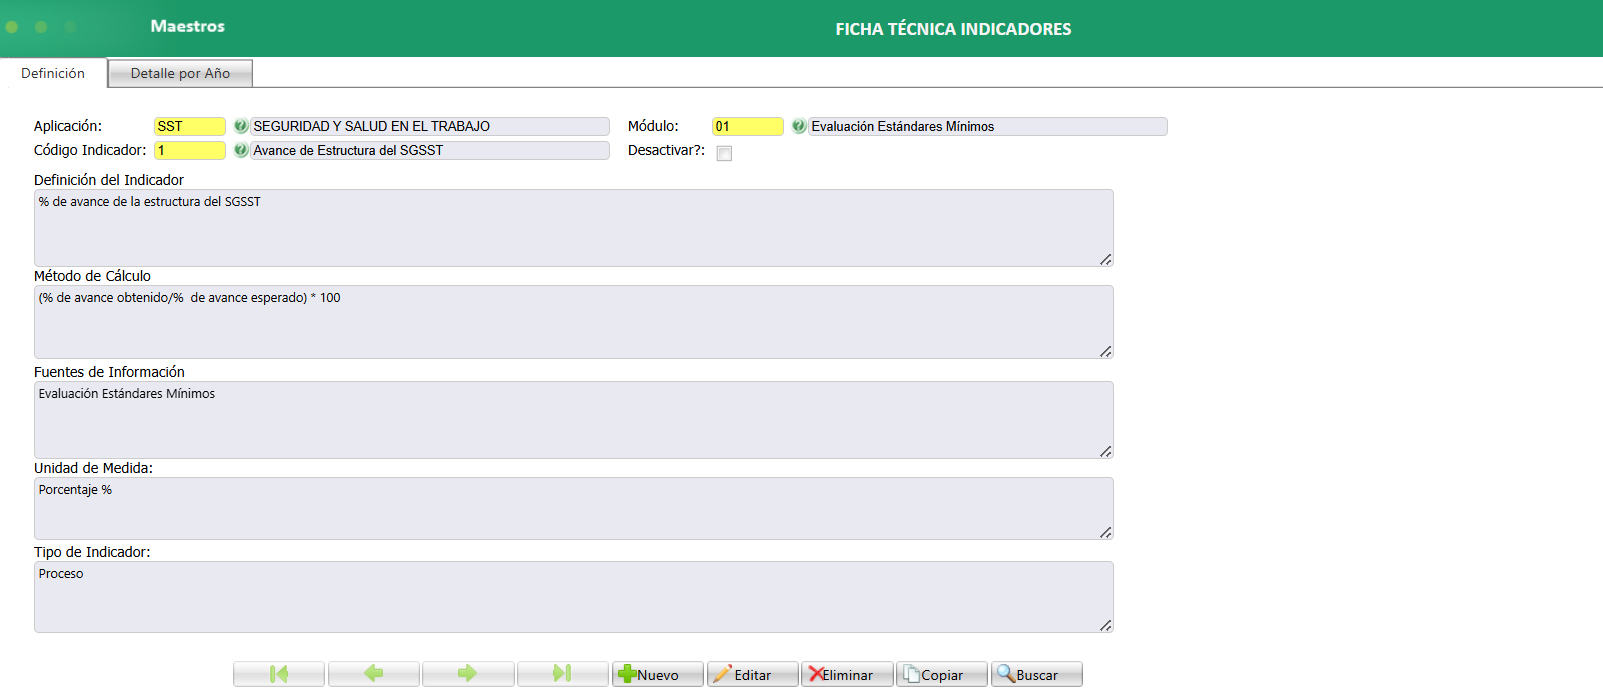Click the help icon next to Aplicación SST
This screenshot has width=1603, height=699.
240,126
